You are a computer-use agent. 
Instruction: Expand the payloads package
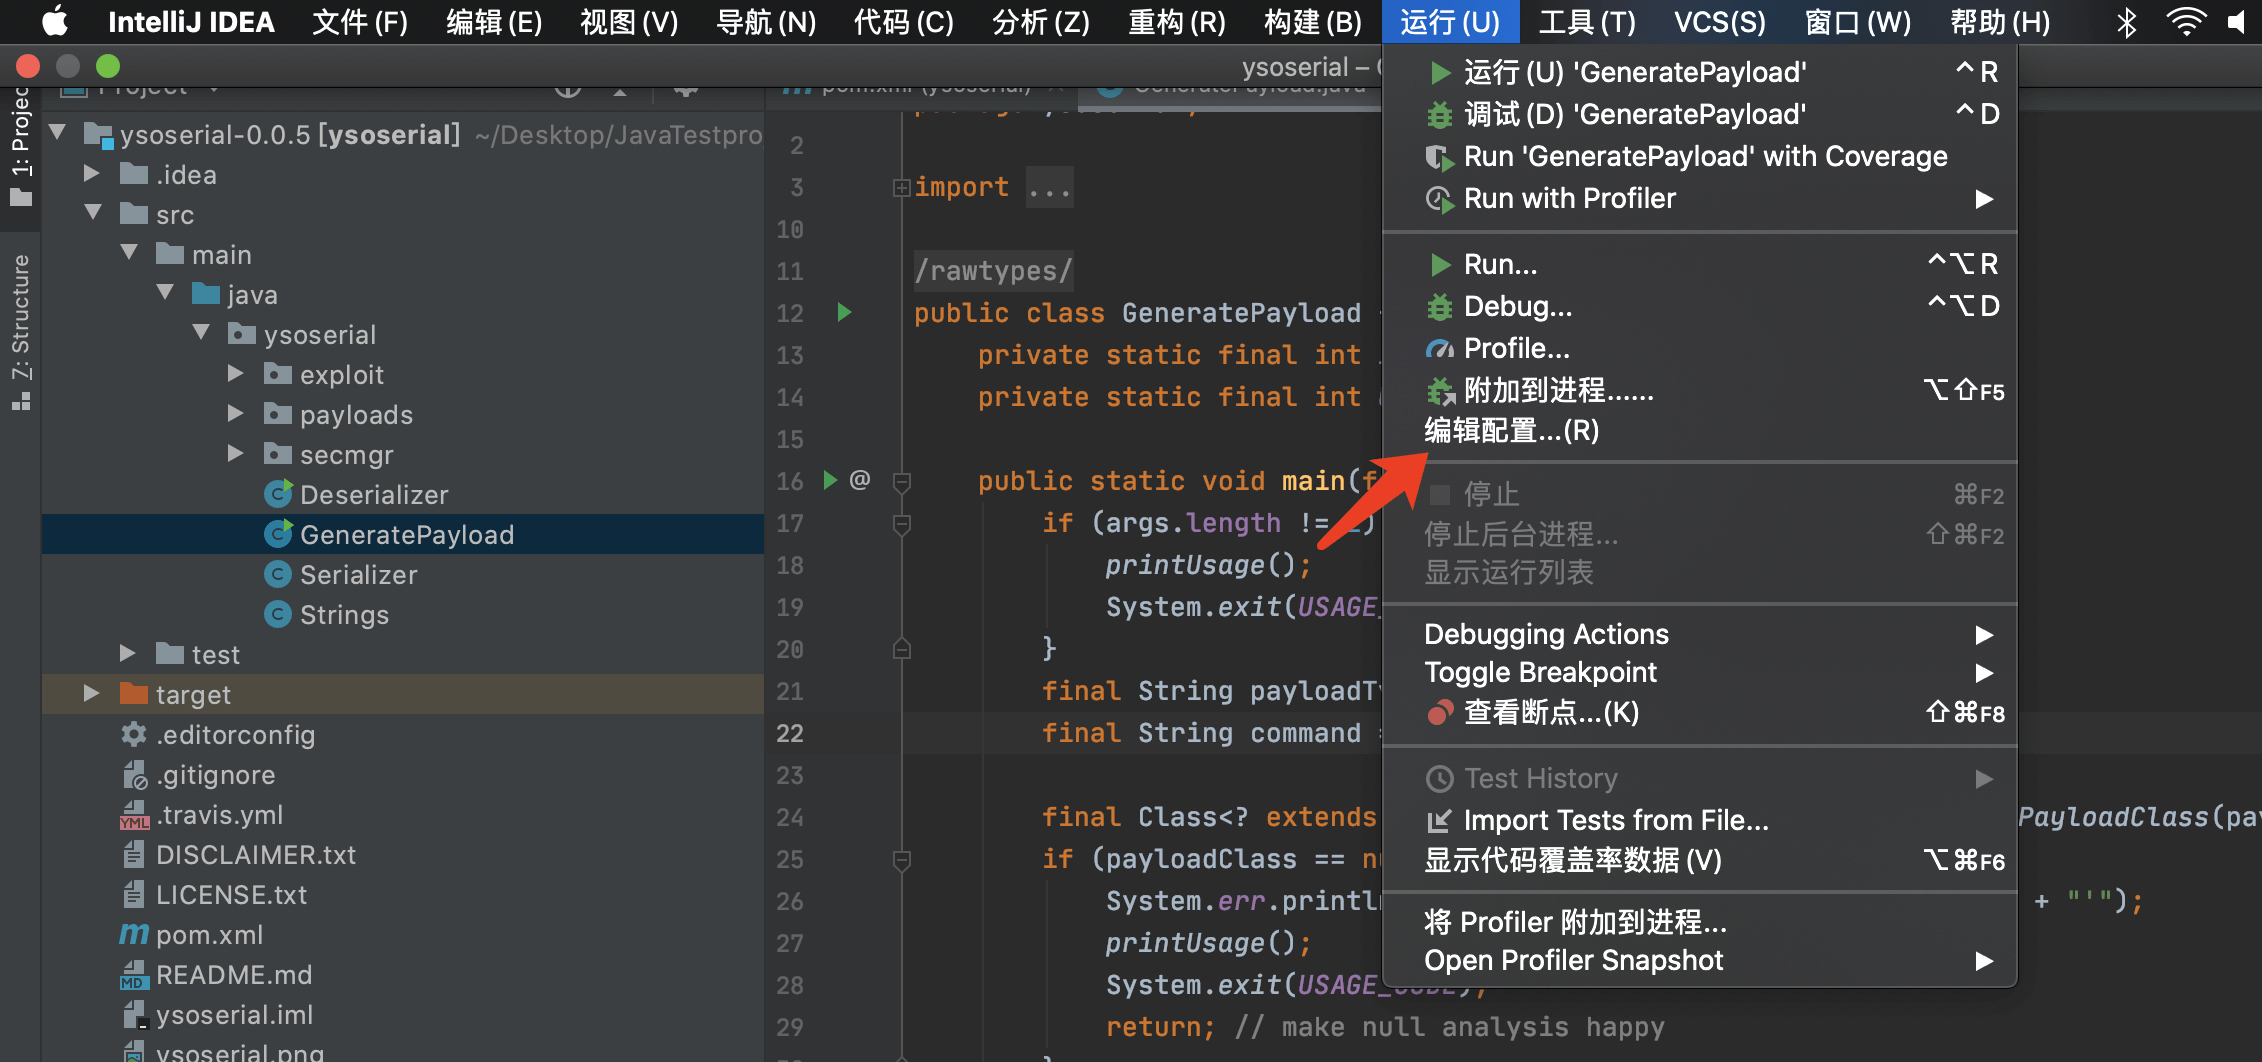coord(236,413)
